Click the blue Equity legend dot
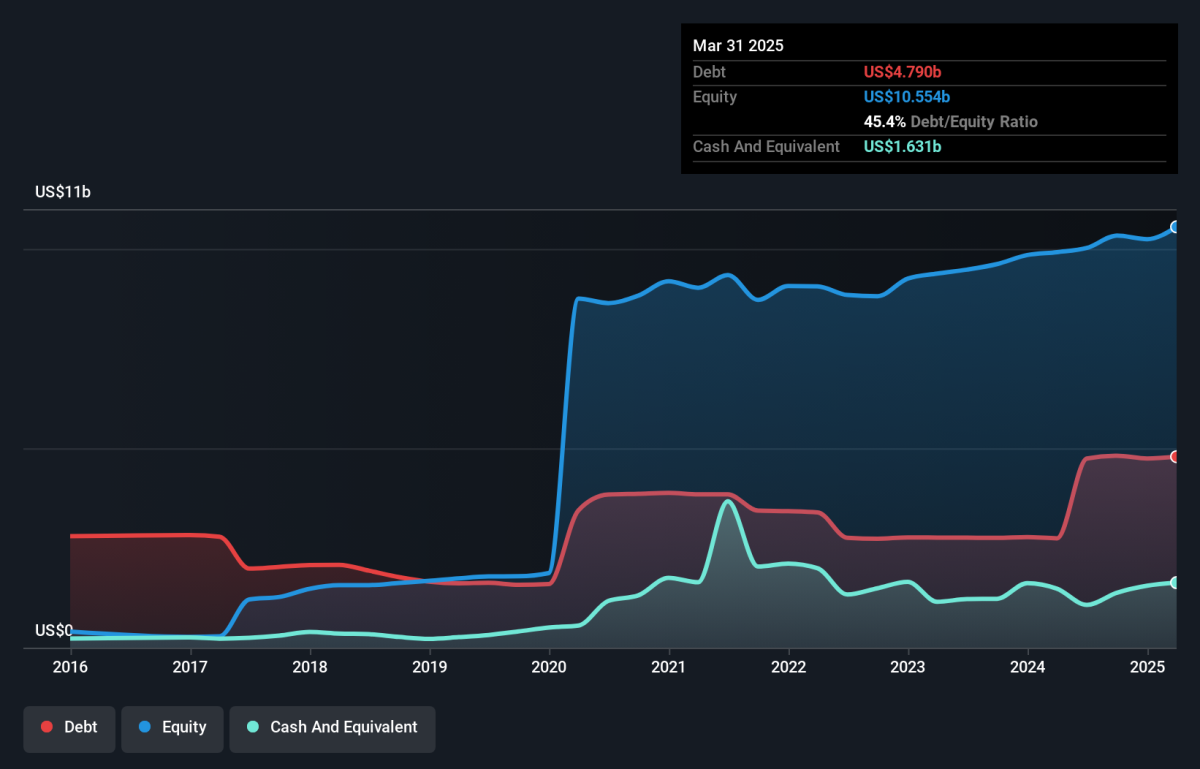This screenshot has height=769, width=1200. click(x=145, y=728)
